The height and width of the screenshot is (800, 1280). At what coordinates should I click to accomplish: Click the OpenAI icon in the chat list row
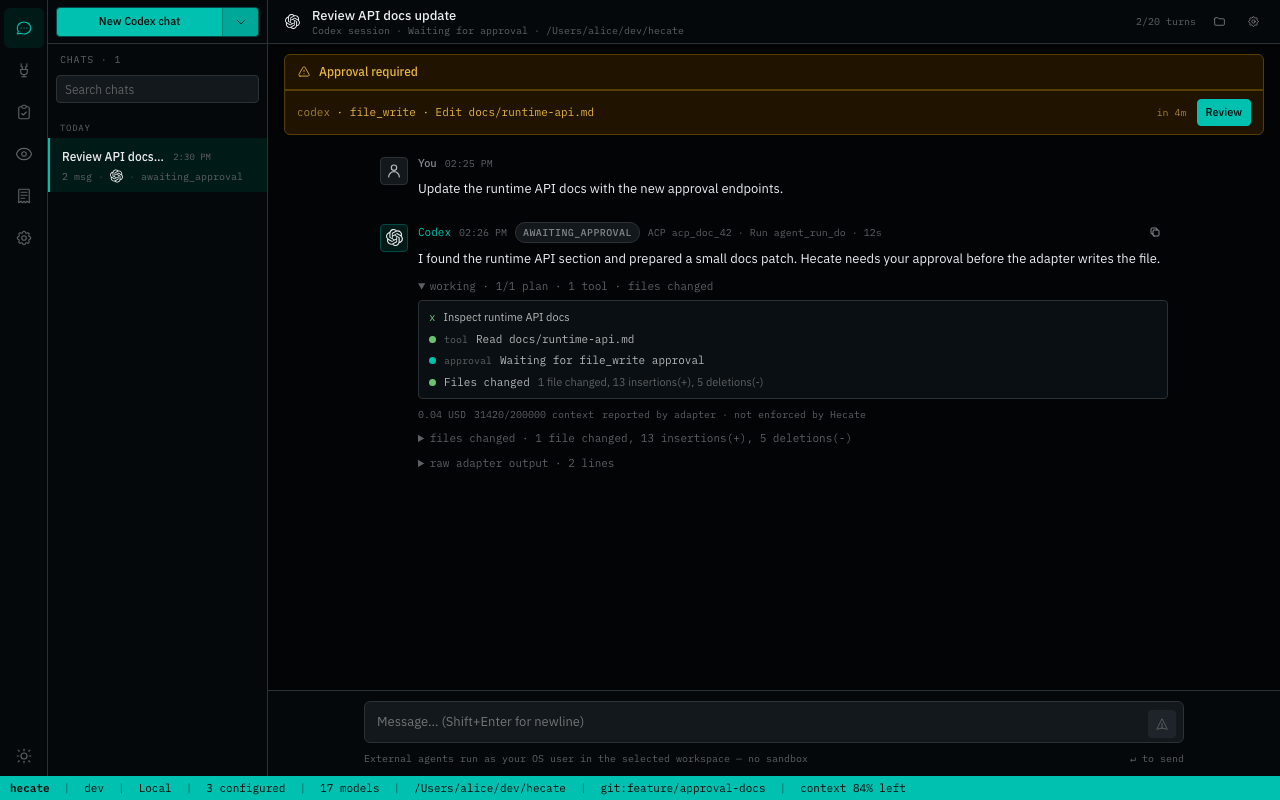(117, 176)
